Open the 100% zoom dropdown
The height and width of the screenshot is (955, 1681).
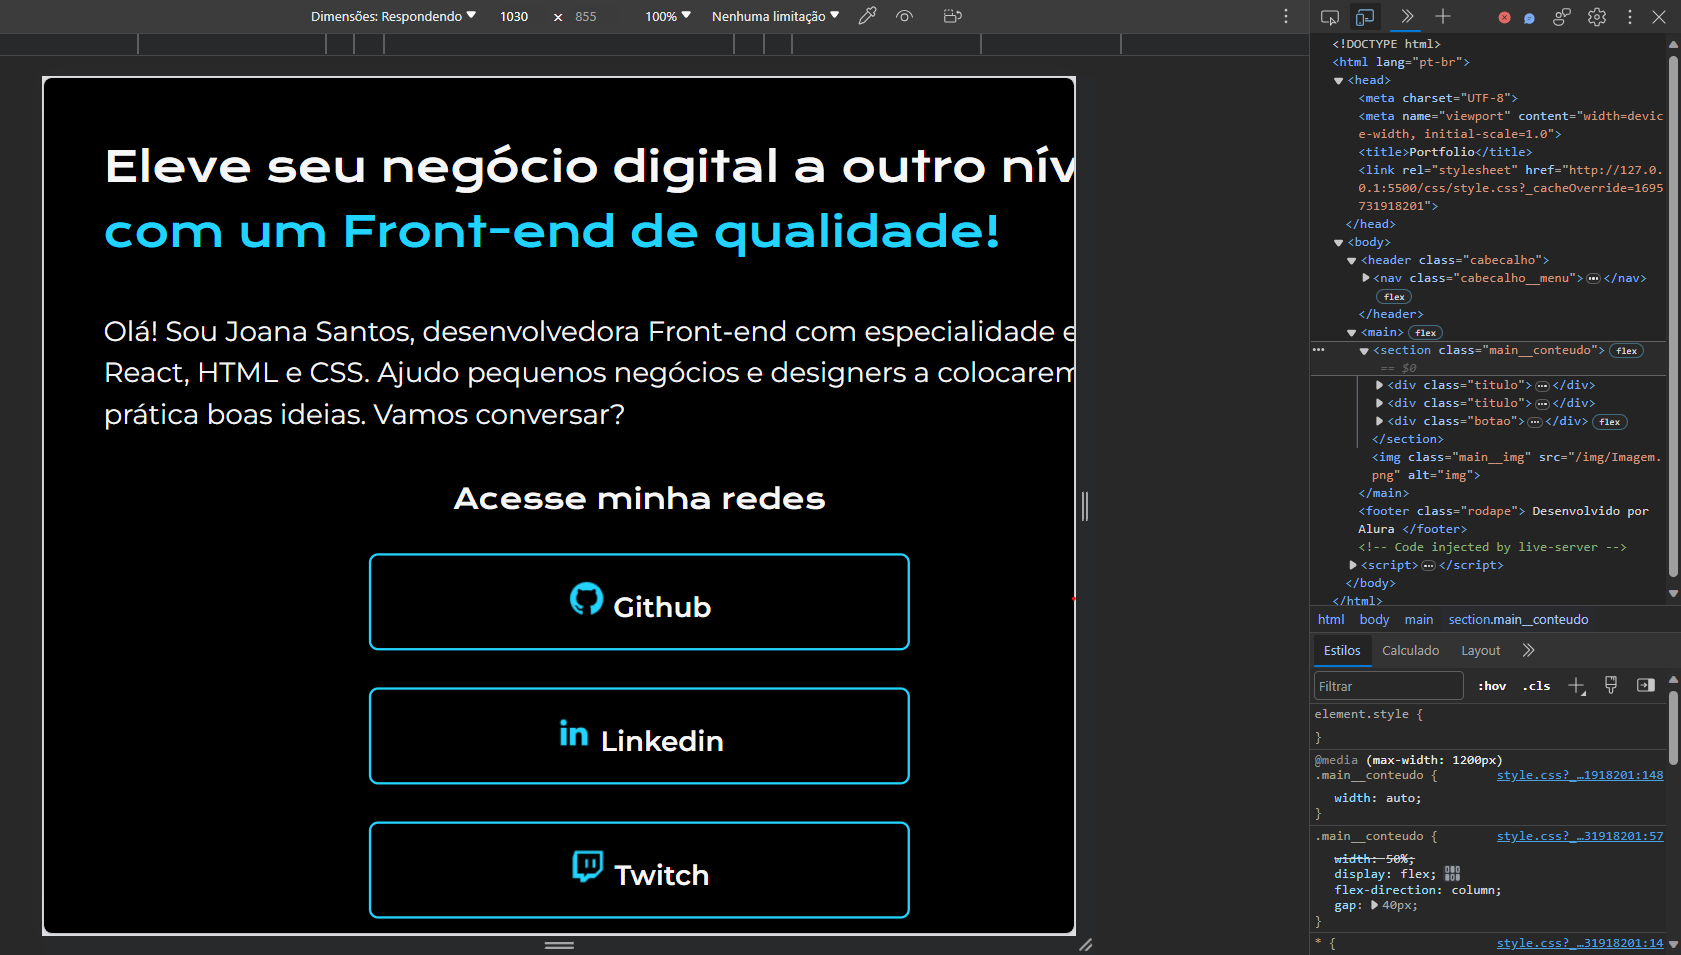(667, 16)
